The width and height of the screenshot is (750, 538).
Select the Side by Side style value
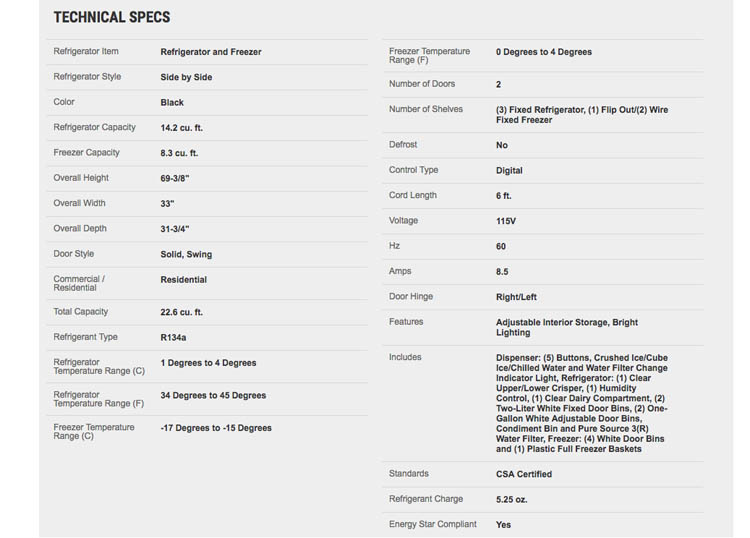click(x=186, y=77)
